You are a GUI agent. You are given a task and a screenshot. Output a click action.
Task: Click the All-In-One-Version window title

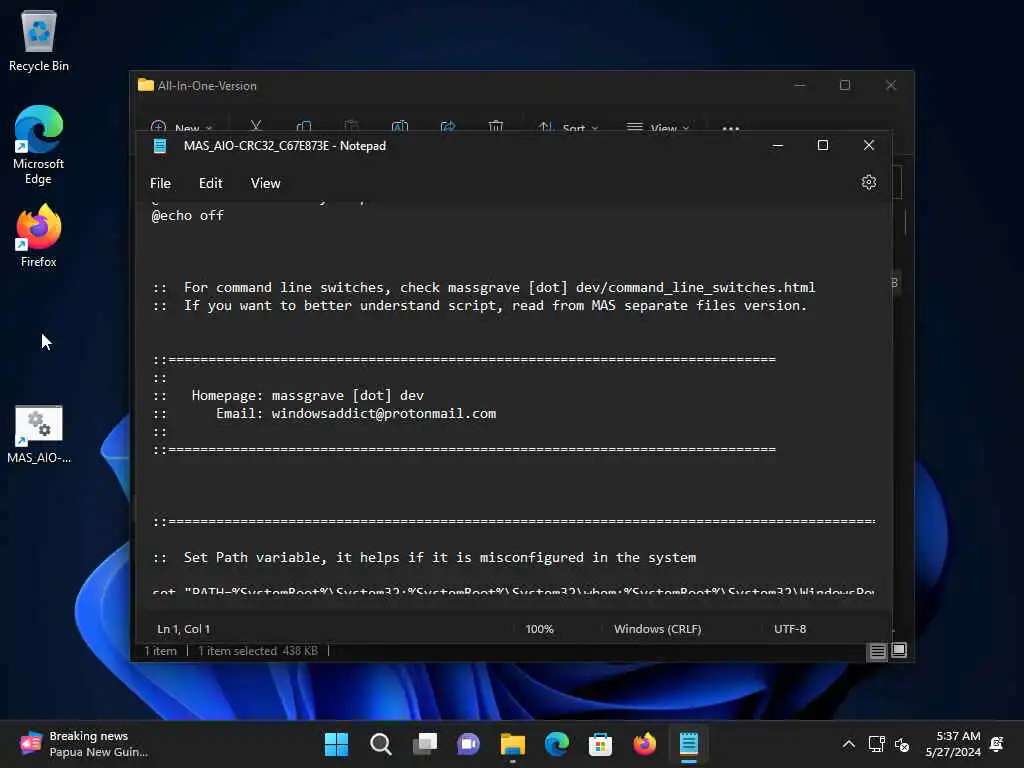[207, 86]
